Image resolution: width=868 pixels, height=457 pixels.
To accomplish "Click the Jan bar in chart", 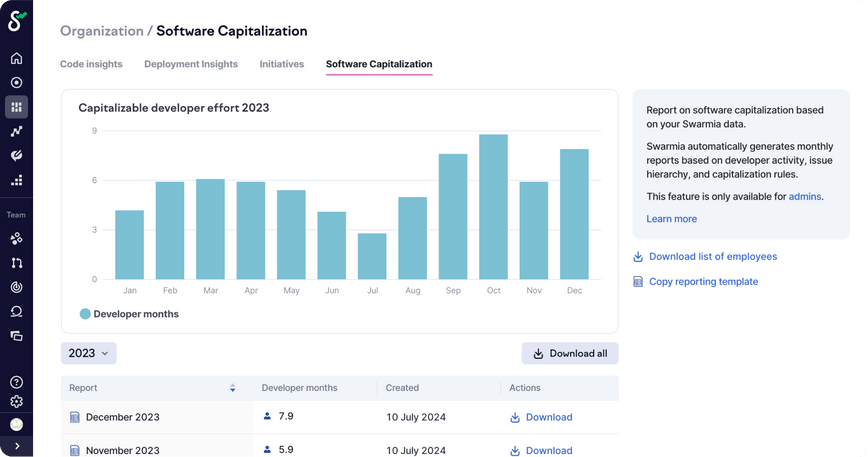I will (x=130, y=245).
